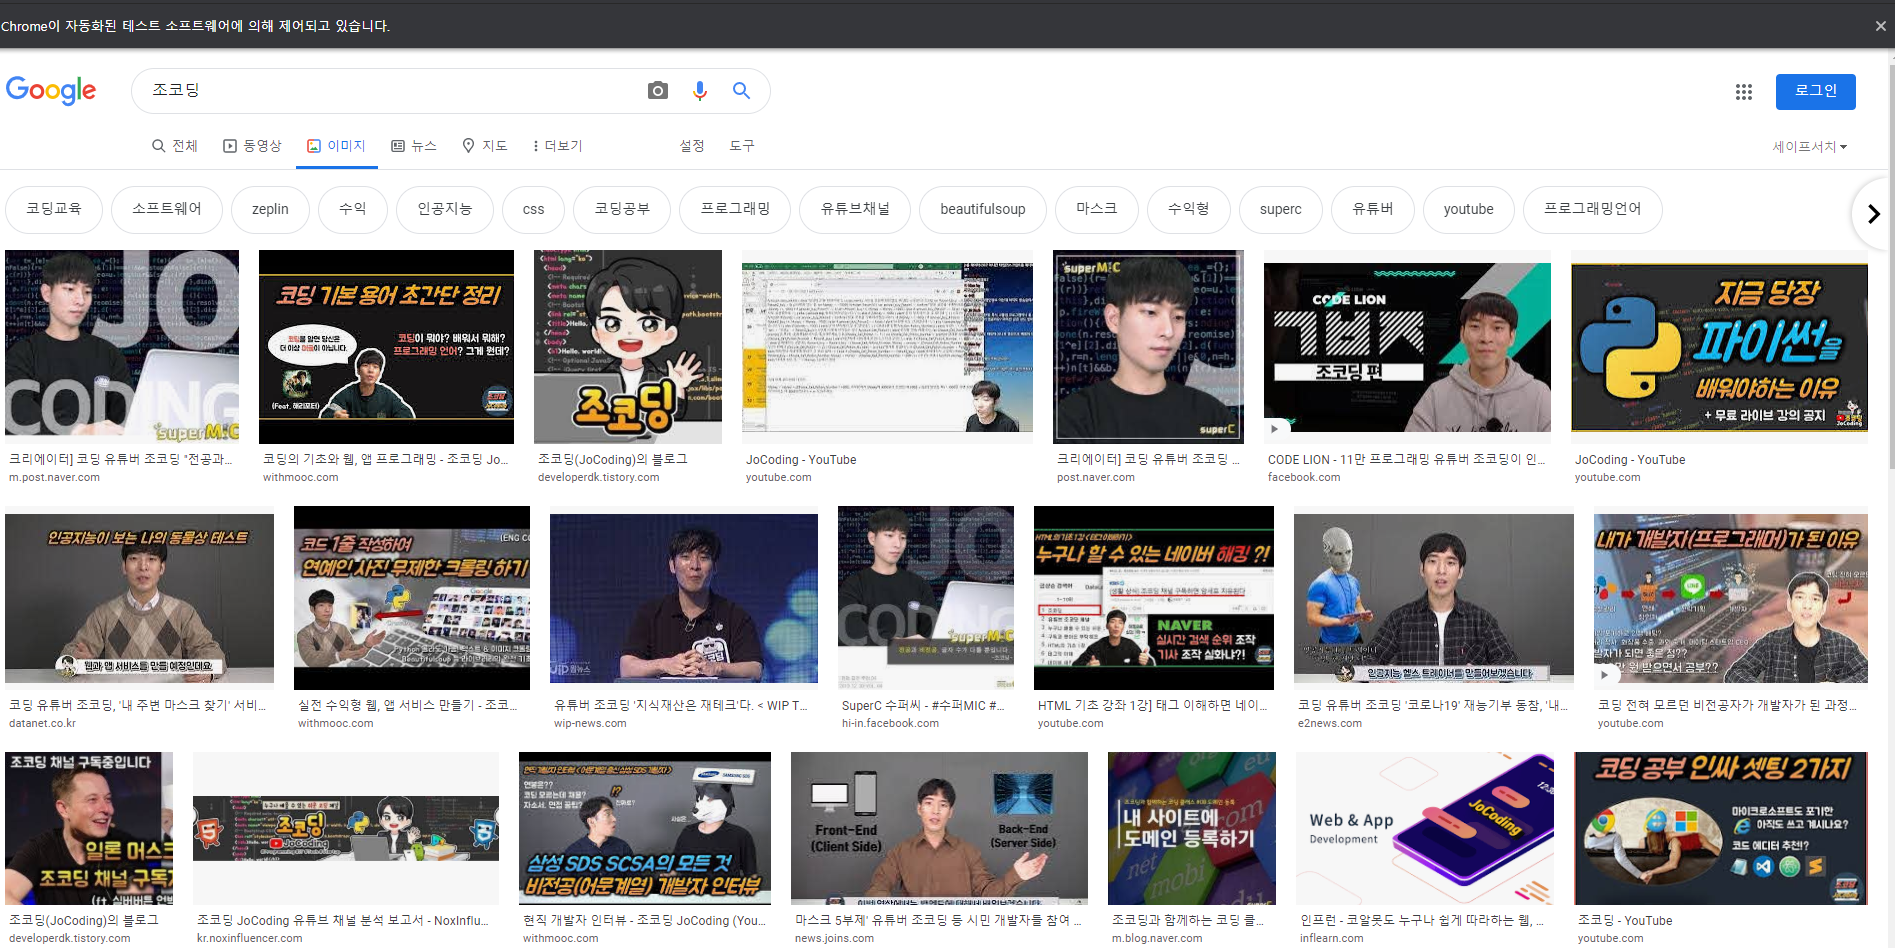Select the 프로그래밍 filter chip
Screen dimensions: 1895x948
tap(736, 209)
